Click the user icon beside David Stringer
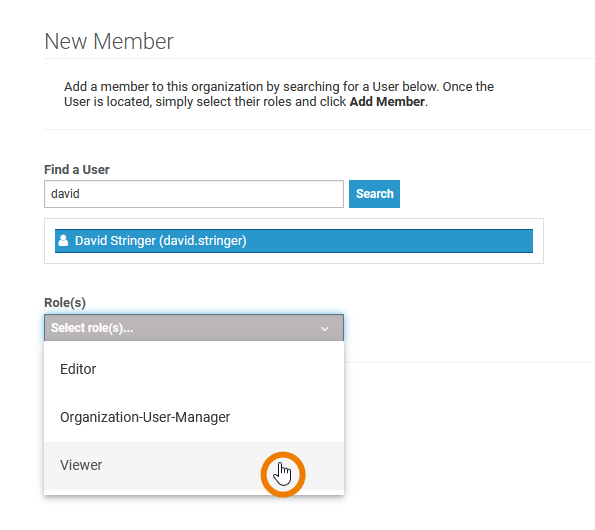The height and width of the screenshot is (530, 595). (63, 241)
